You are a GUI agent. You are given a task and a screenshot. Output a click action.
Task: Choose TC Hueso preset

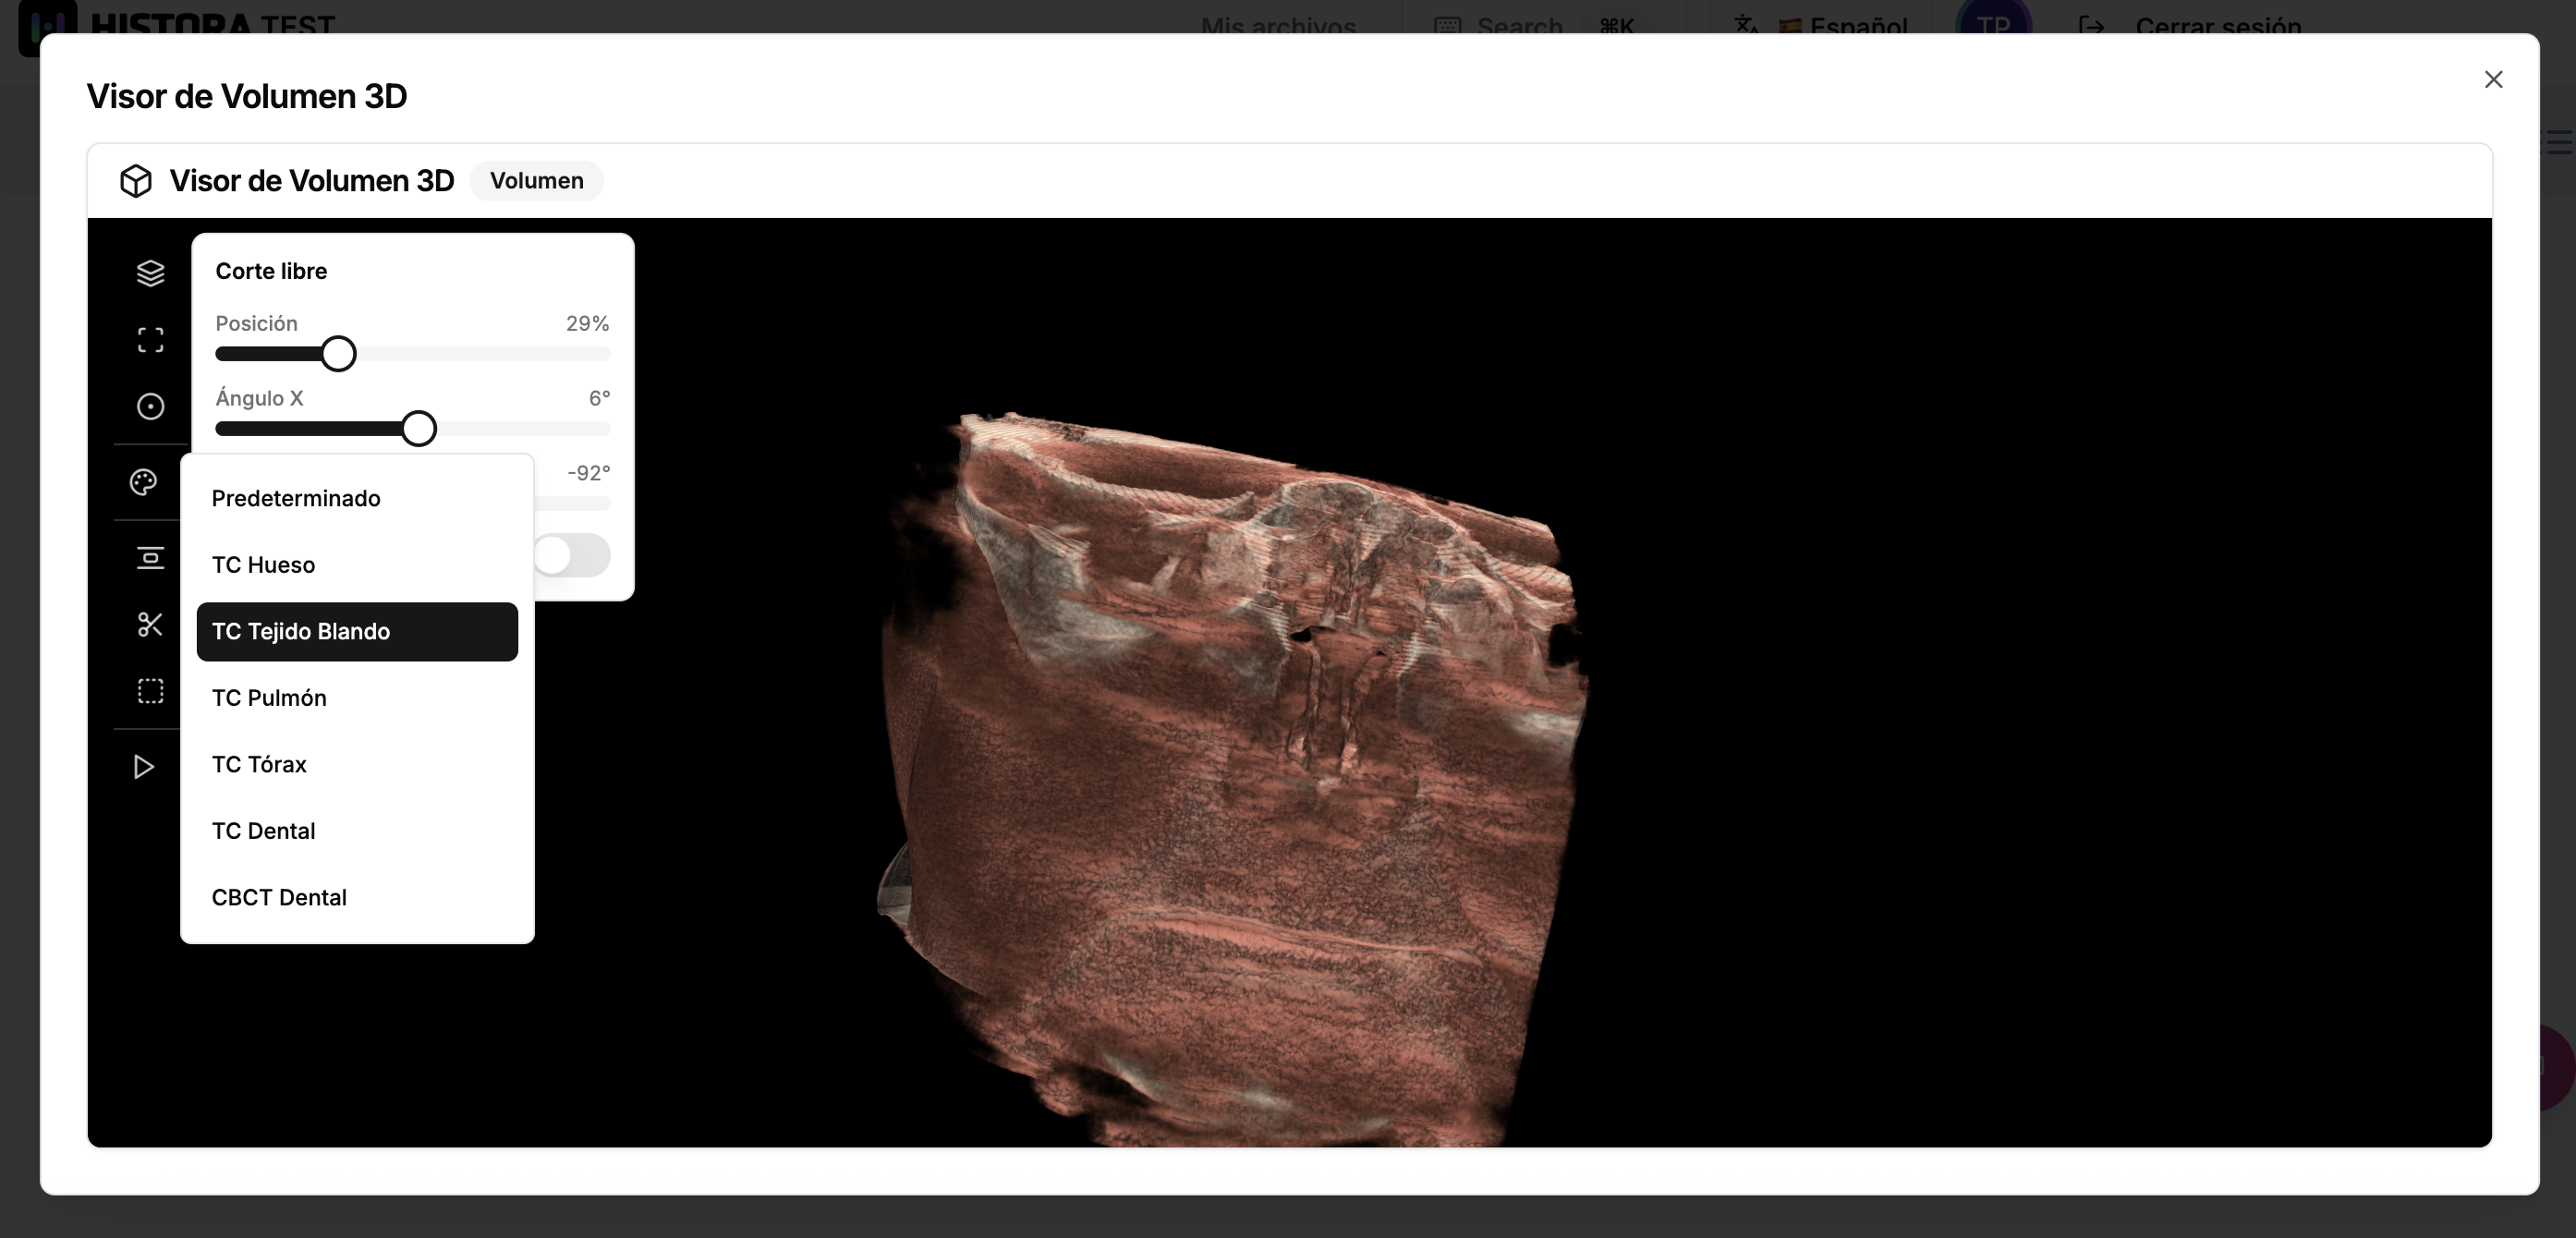pos(263,564)
